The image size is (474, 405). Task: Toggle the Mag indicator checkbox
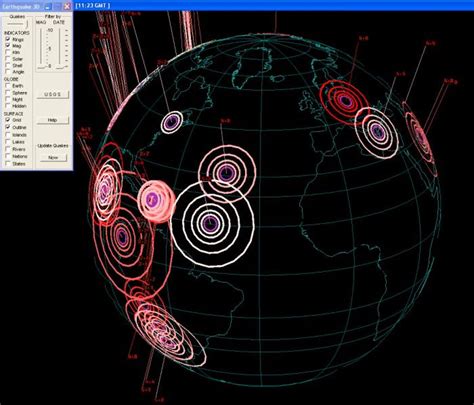[8, 46]
